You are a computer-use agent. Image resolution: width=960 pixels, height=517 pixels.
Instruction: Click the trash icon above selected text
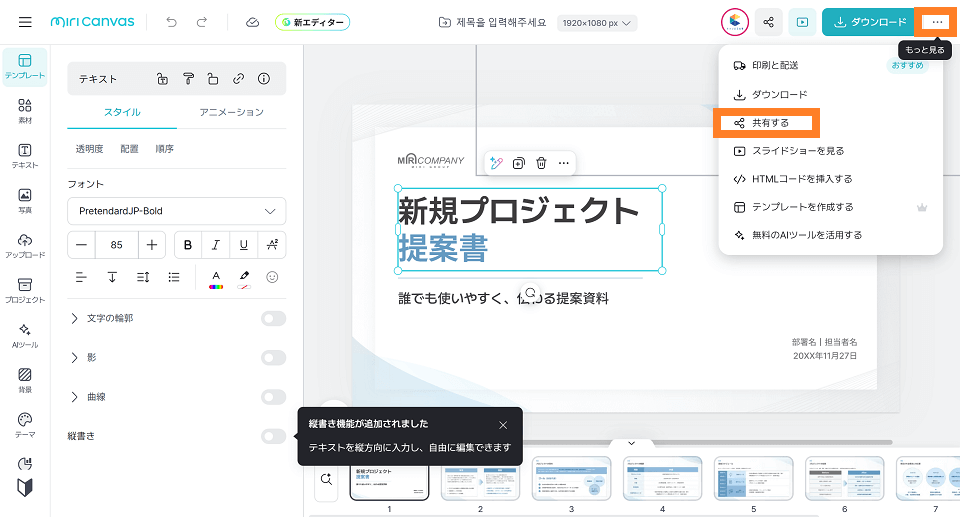point(541,163)
